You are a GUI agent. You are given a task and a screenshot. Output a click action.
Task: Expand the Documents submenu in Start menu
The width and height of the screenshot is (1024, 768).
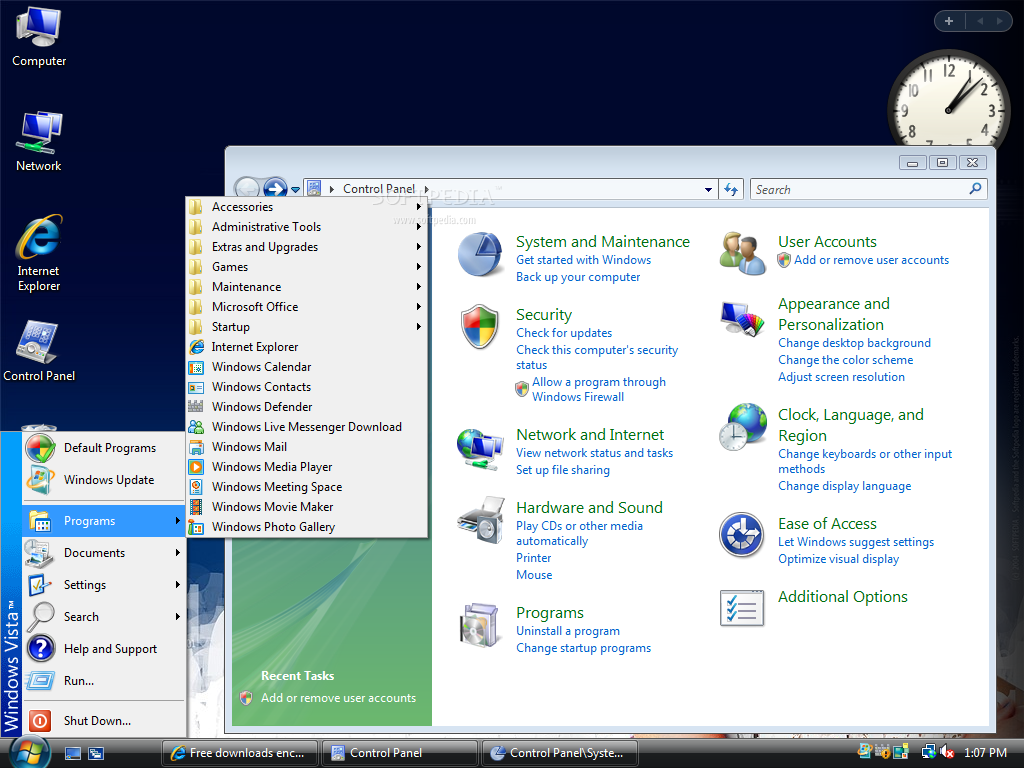pos(104,552)
